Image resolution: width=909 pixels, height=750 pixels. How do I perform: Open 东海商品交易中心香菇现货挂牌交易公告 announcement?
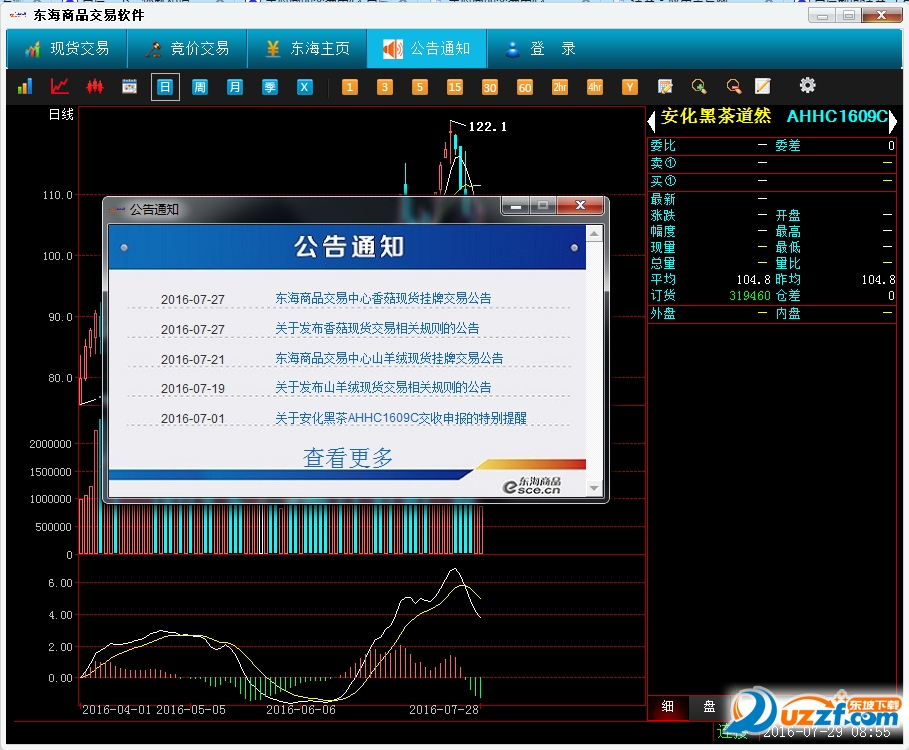pyautogui.click(x=383, y=298)
